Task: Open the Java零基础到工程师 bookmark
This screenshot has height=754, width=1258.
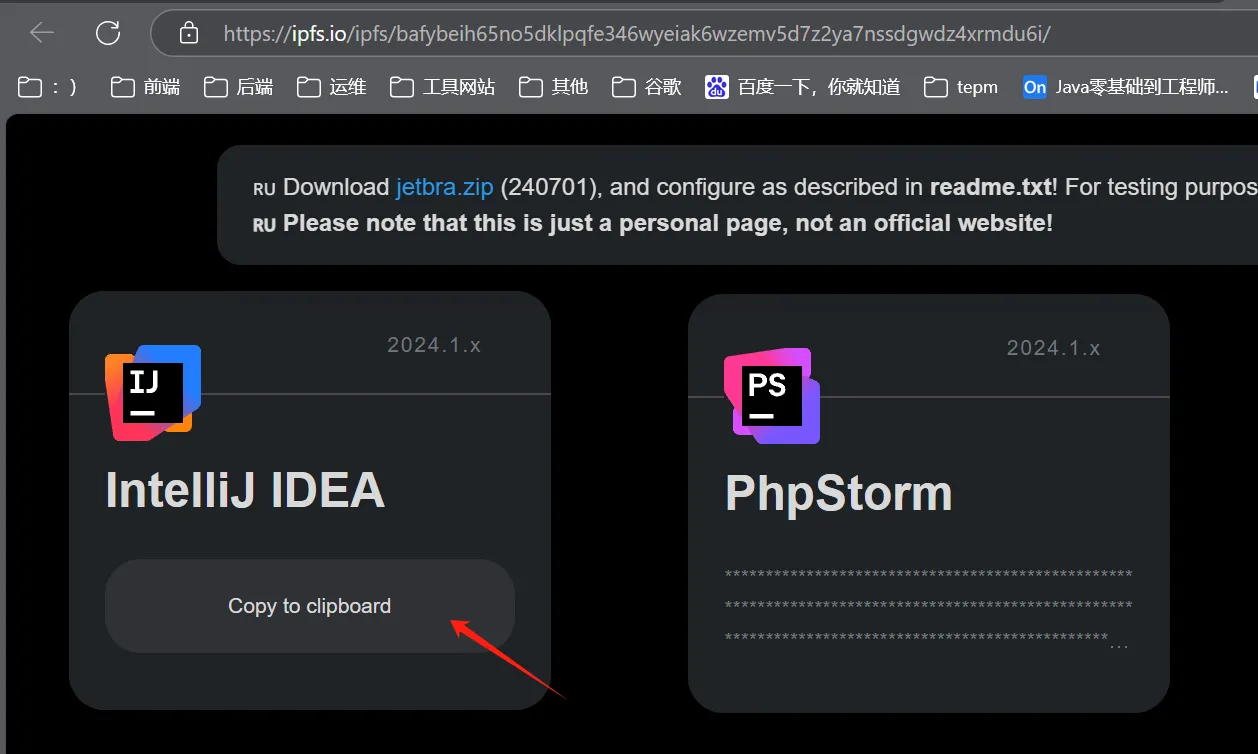Action: pyautogui.click(x=1126, y=87)
